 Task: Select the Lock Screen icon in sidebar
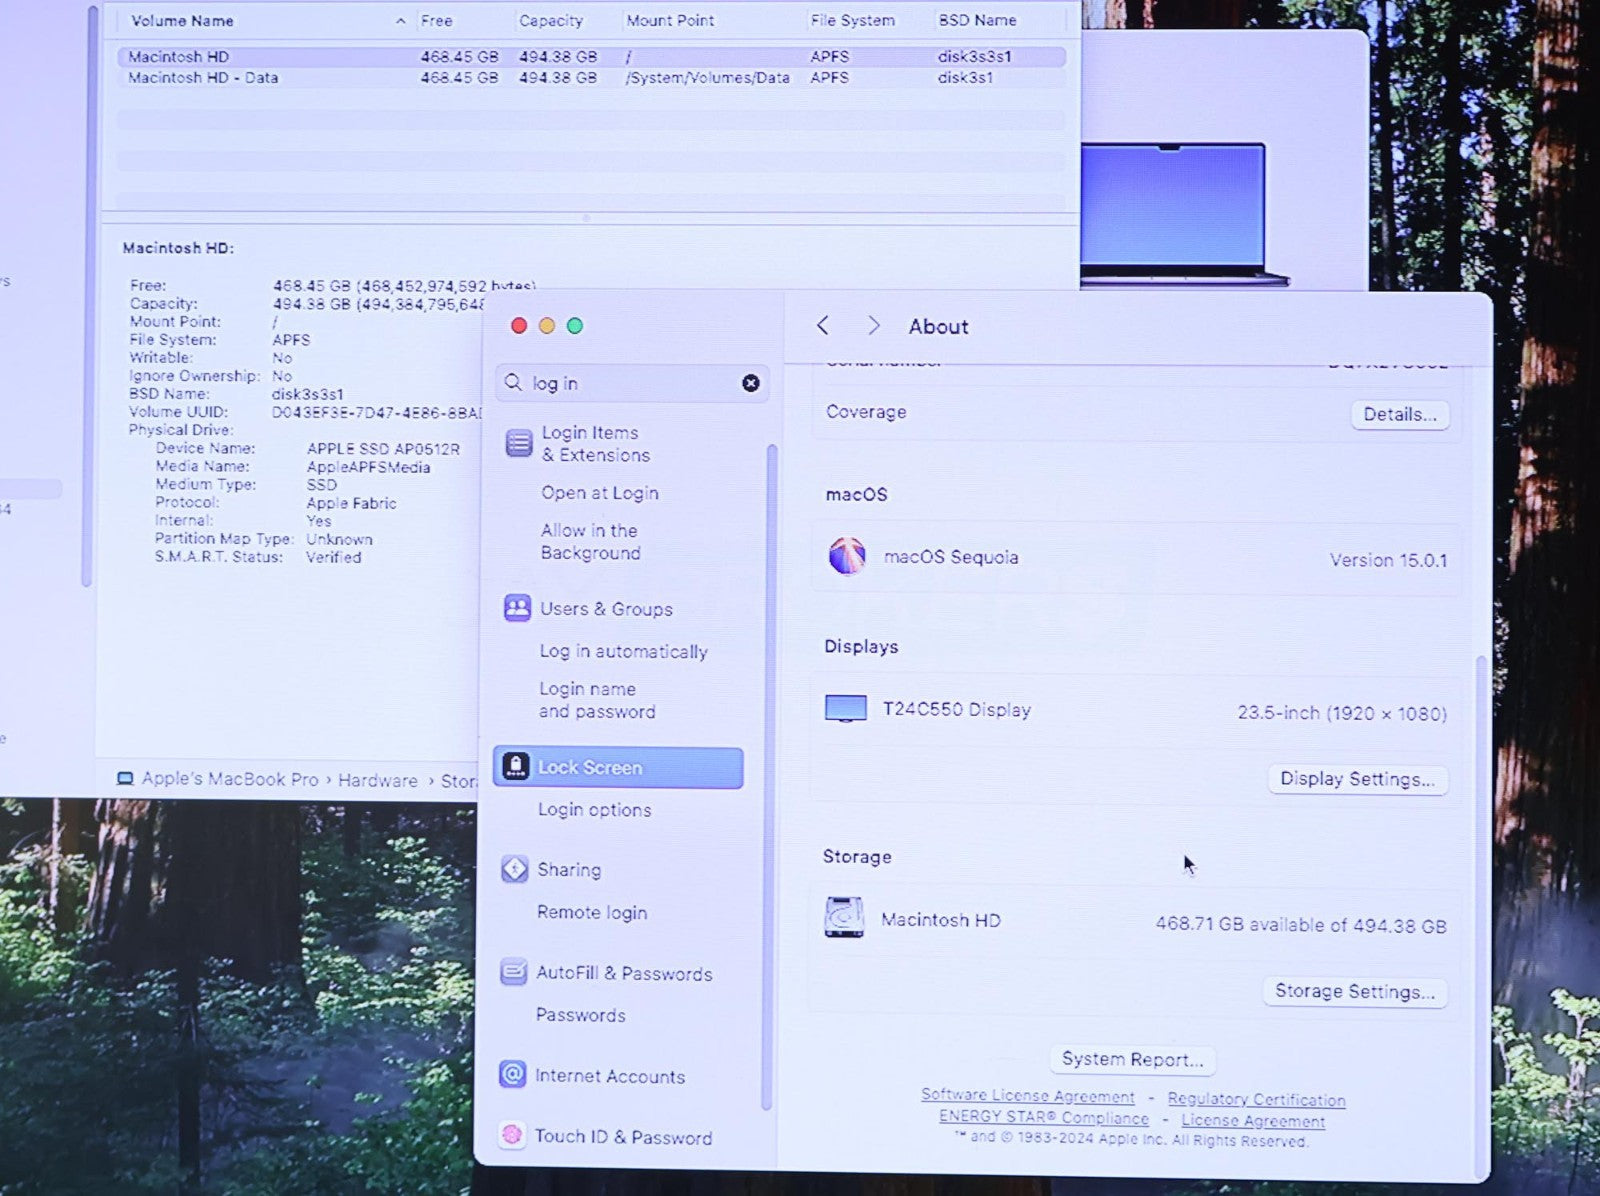coord(515,766)
